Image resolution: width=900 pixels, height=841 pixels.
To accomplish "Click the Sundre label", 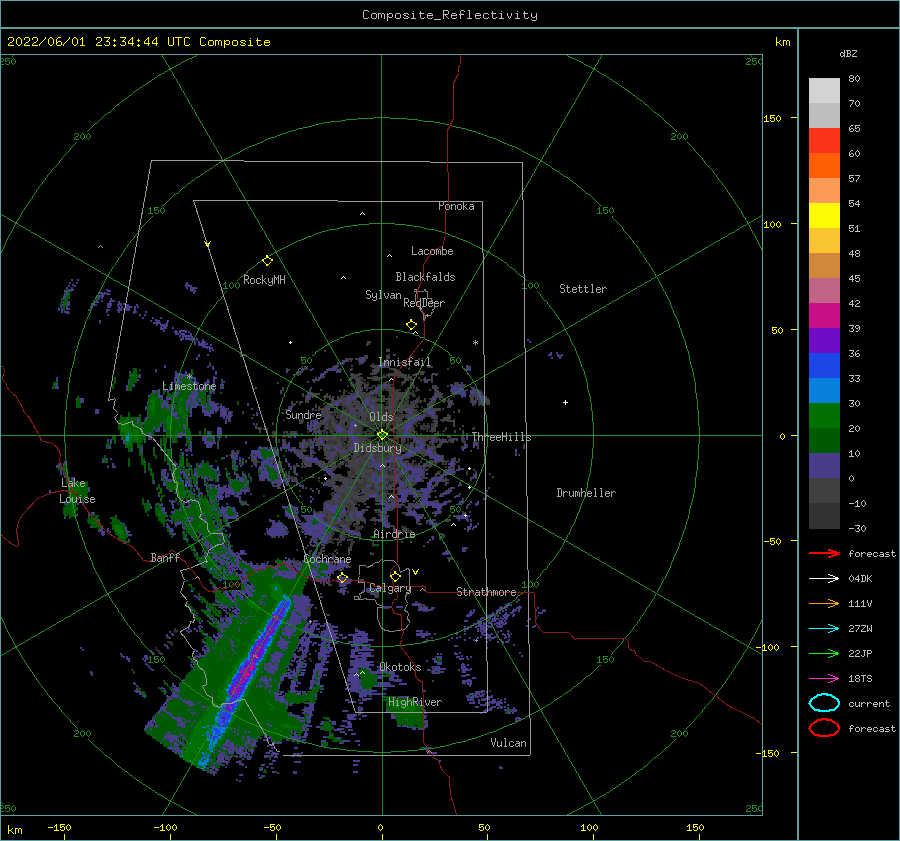I will [x=304, y=414].
